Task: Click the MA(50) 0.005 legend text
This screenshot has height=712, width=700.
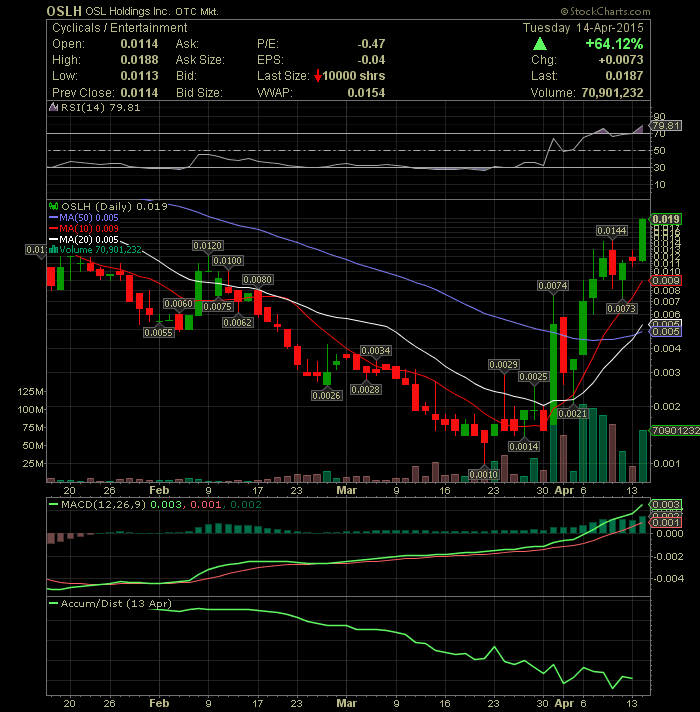Action: coord(89,218)
